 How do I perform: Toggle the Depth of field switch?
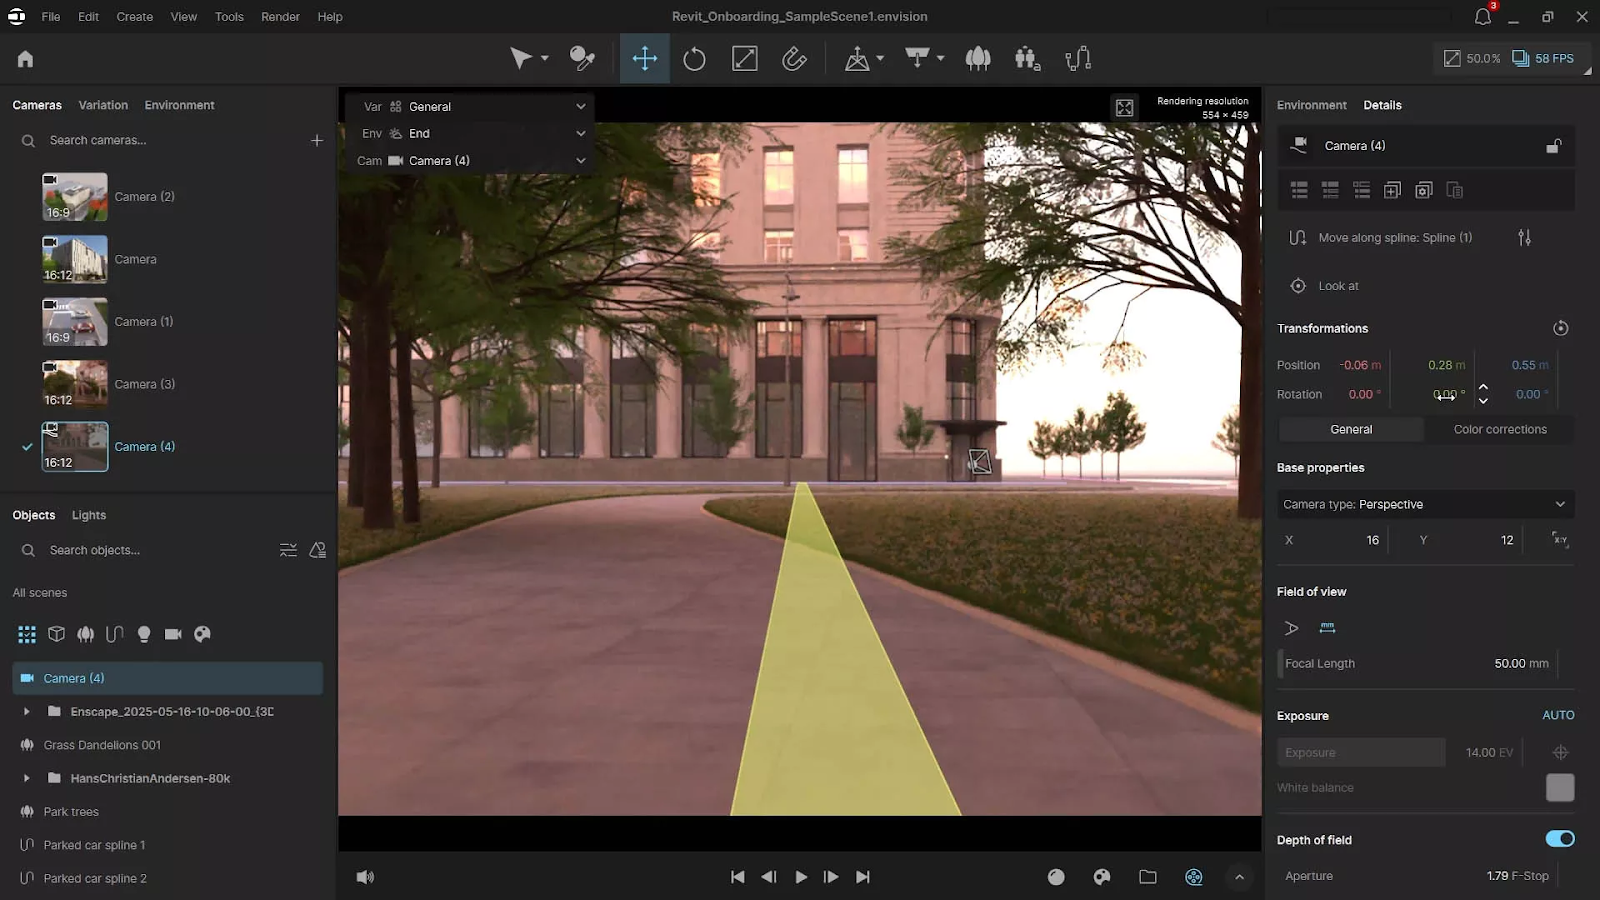tap(1560, 839)
